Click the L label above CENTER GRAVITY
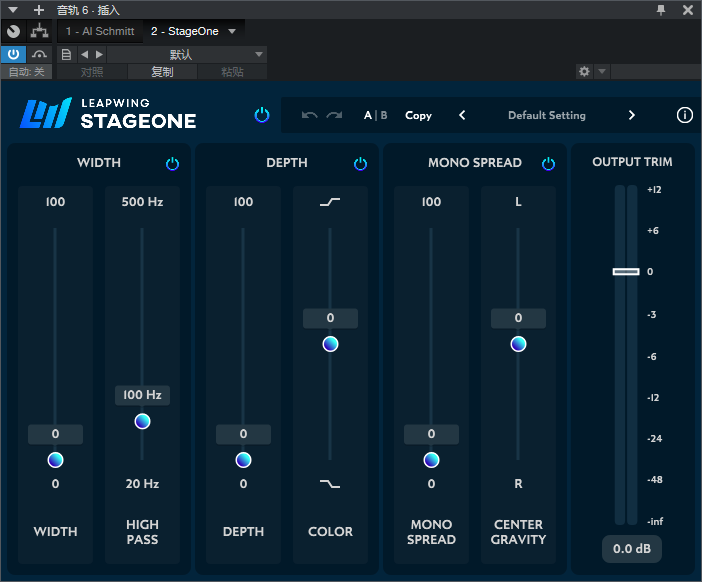This screenshot has height=582, width=702. [x=518, y=202]
